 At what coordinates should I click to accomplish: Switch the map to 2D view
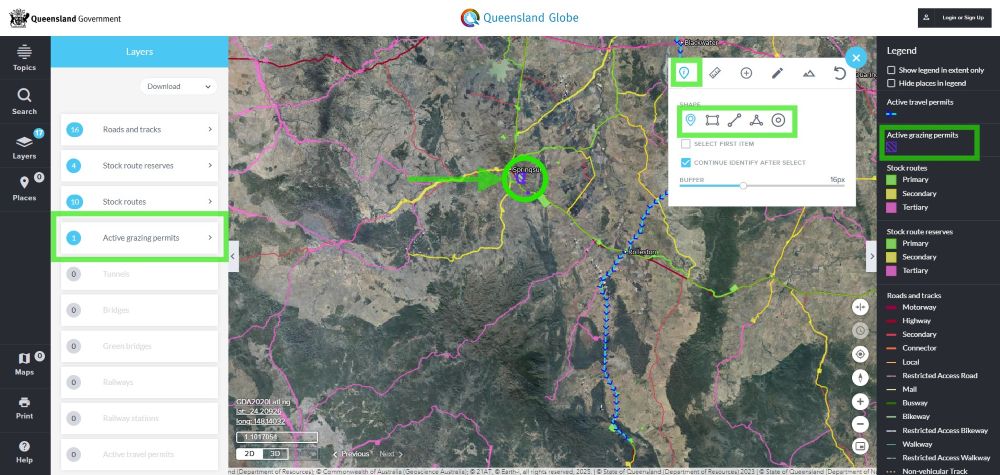(249, 454)
